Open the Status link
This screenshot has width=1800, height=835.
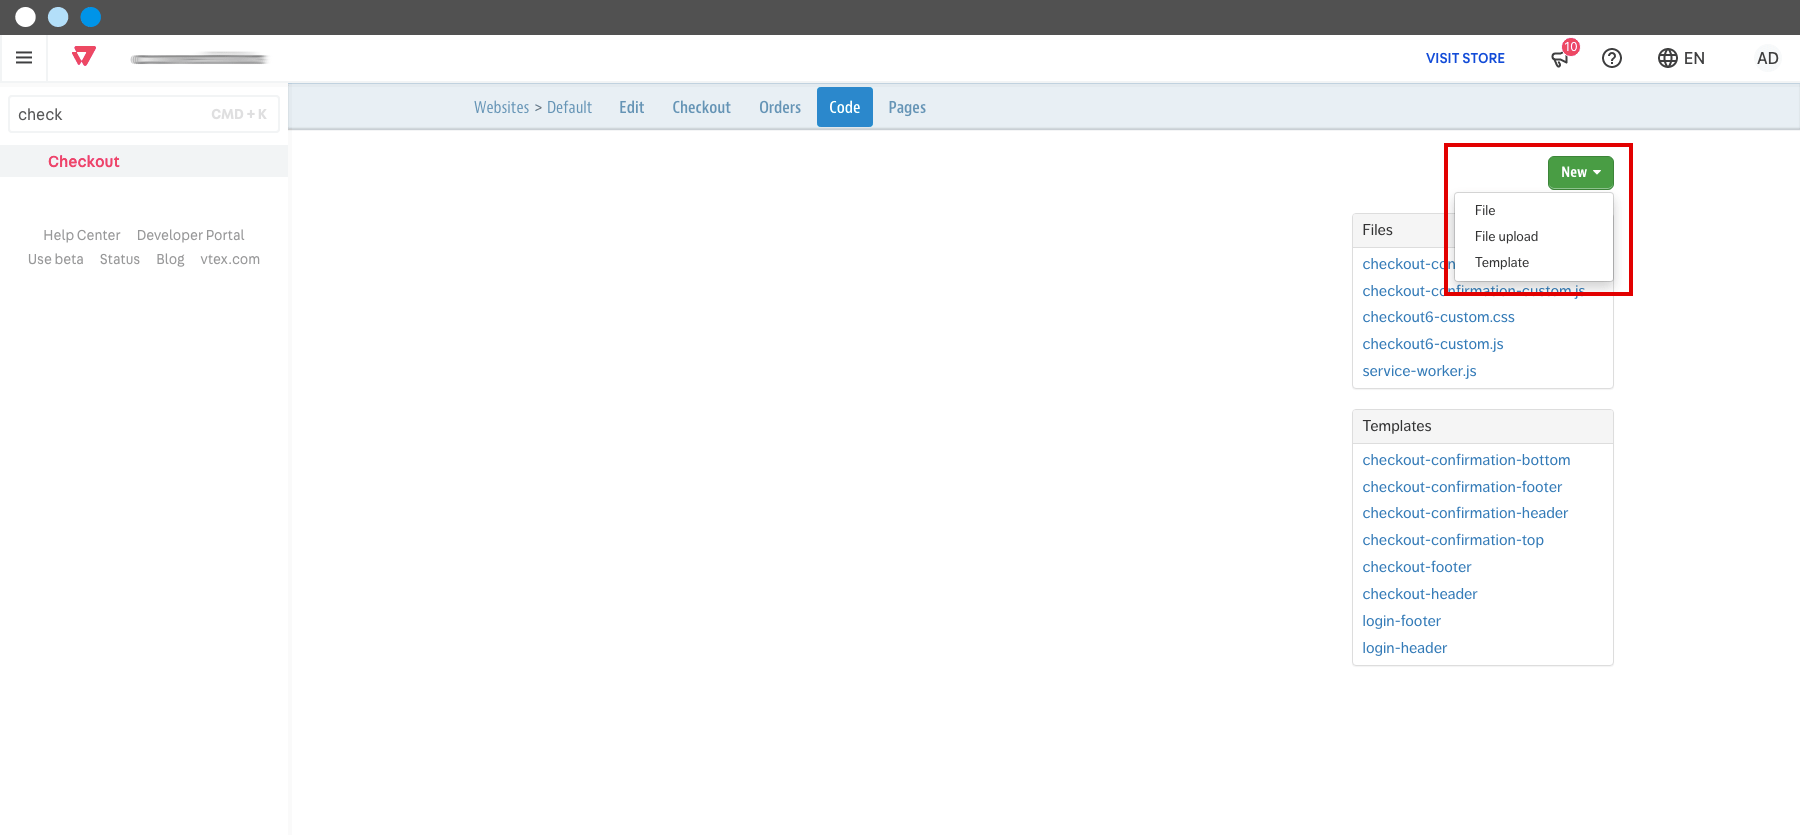point(120,259)
